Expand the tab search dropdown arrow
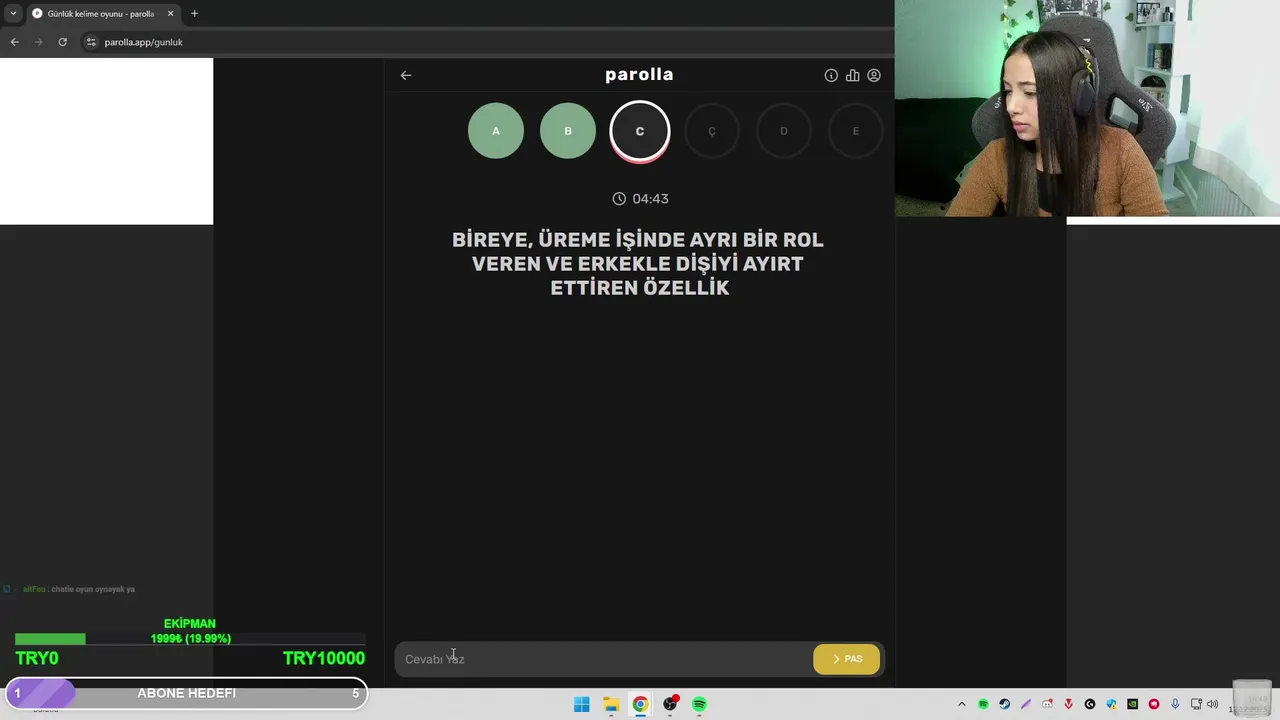Viewport: 1280px width, 720px height. [x=12, y=14]
